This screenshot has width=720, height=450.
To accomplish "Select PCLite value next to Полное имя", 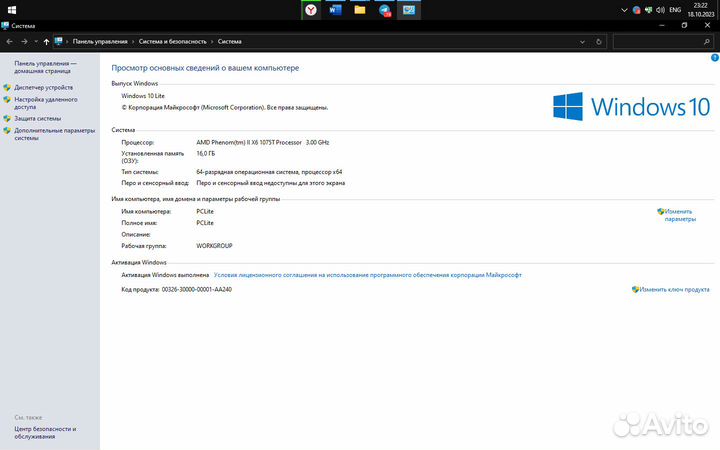I will coord(205,223).
